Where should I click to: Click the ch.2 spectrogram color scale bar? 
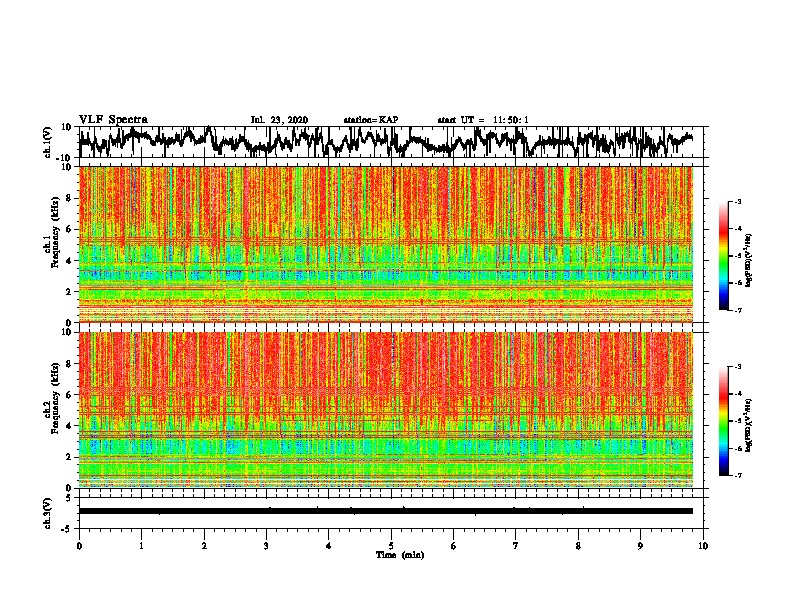click(x=723, y=421)
